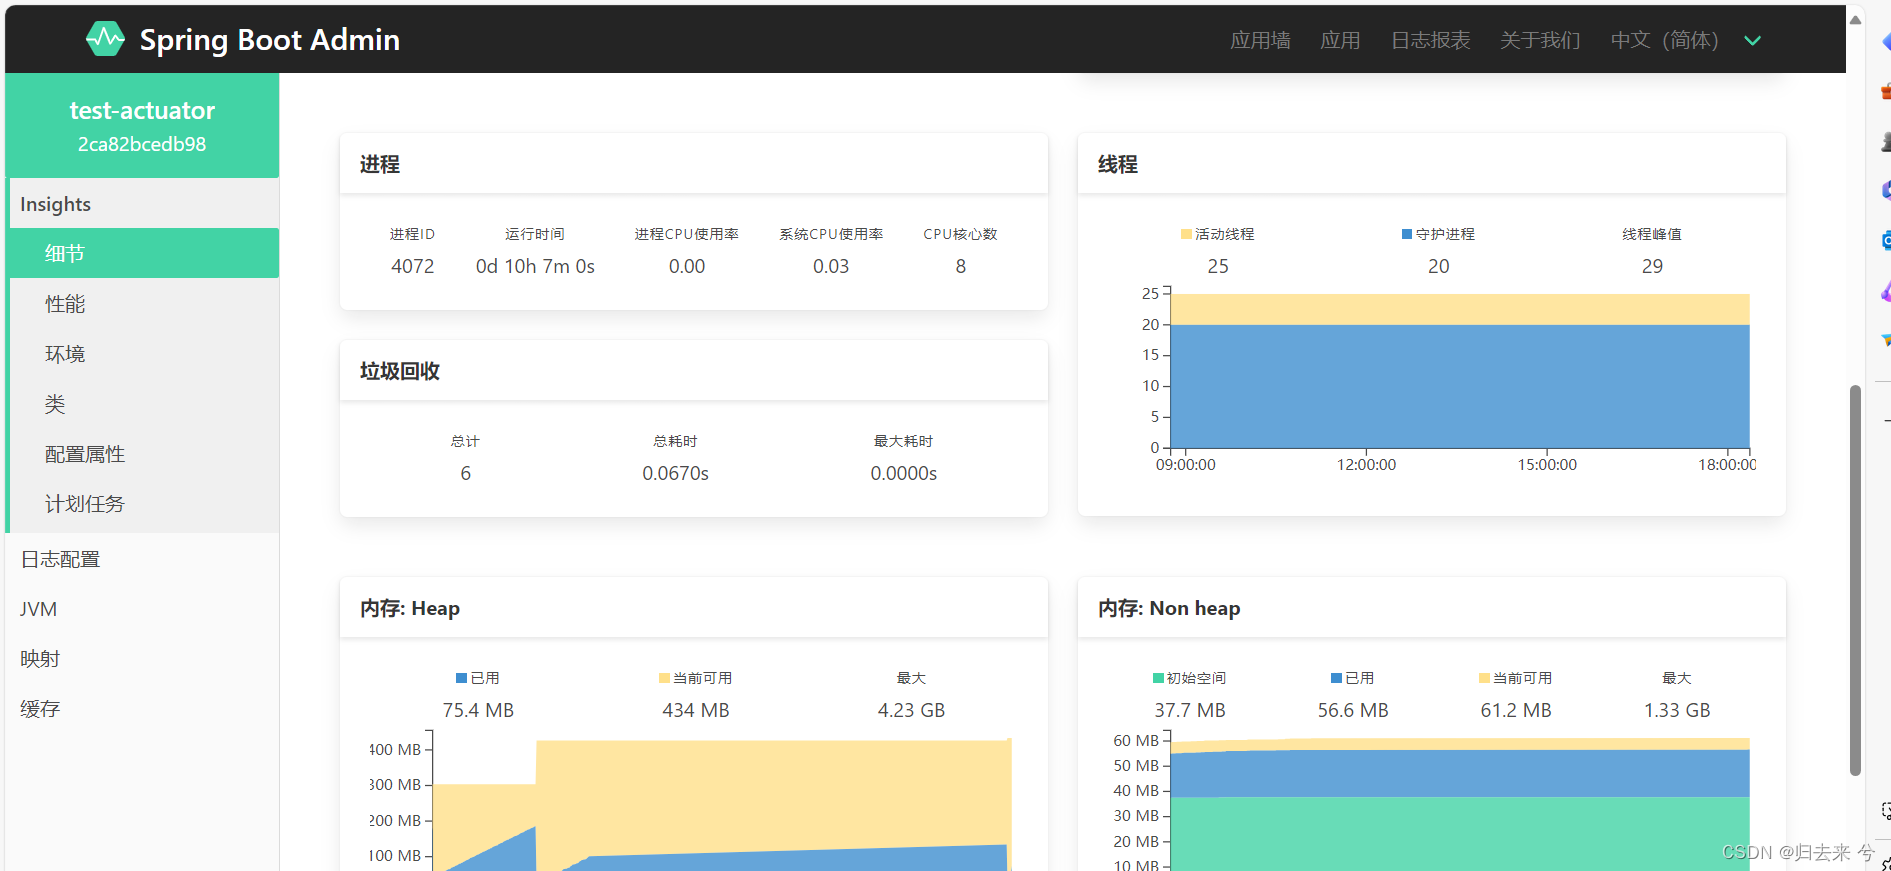This screenshot has height=871, width=1891.
Task: Click the 系统CPU使用率 value 0.03
Action: pos(831,266)
